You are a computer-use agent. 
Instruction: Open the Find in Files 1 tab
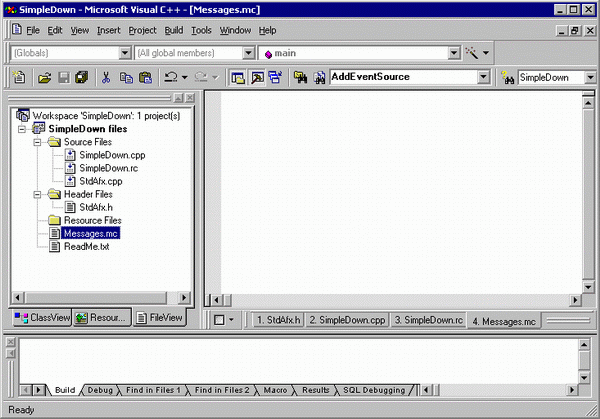coord(153,390)
